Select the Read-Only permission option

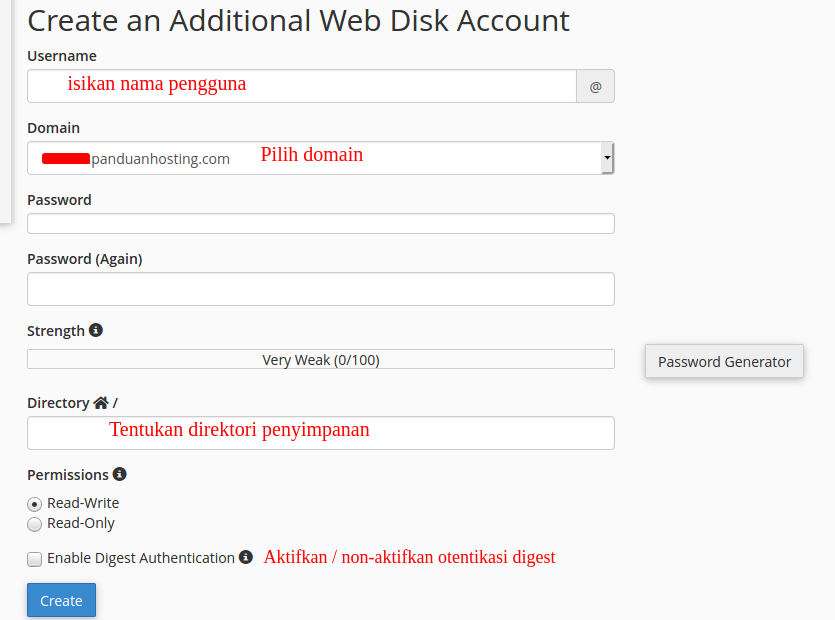tap(35, 524)
